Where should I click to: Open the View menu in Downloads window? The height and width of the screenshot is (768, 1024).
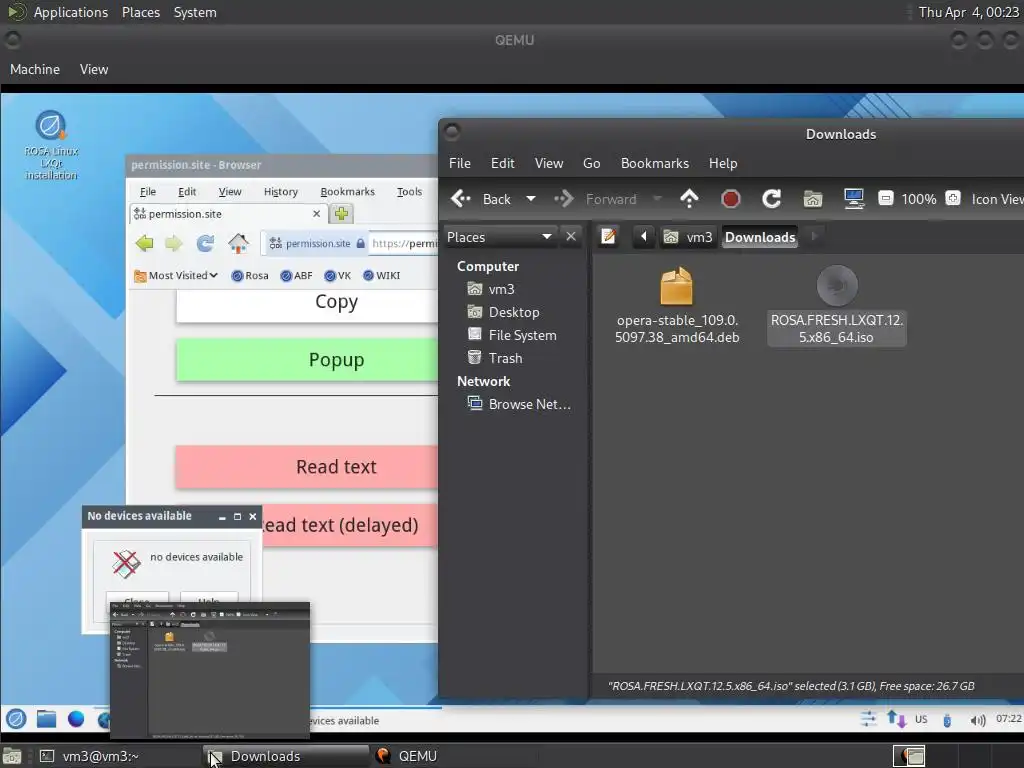549,163
